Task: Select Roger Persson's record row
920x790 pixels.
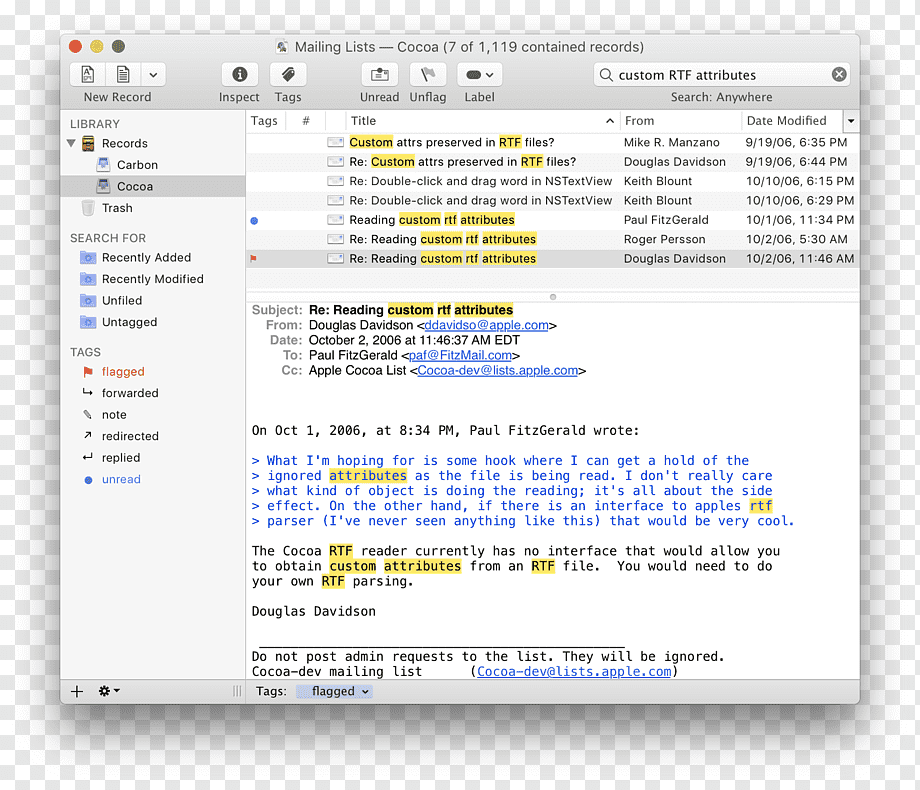Action: point(553,239)
